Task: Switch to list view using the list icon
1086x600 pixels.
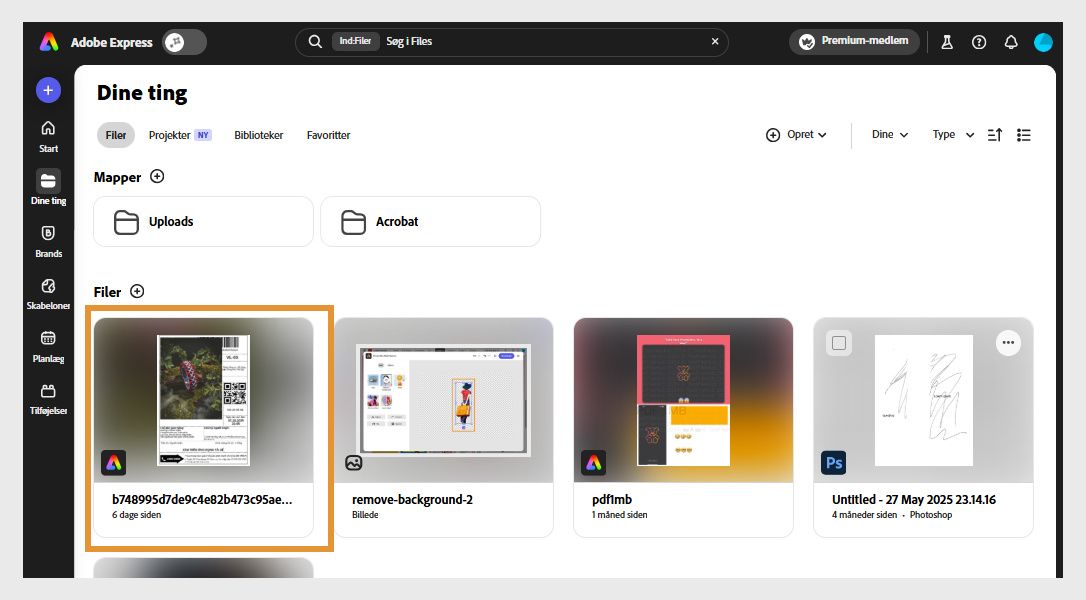Action: 1023,134
